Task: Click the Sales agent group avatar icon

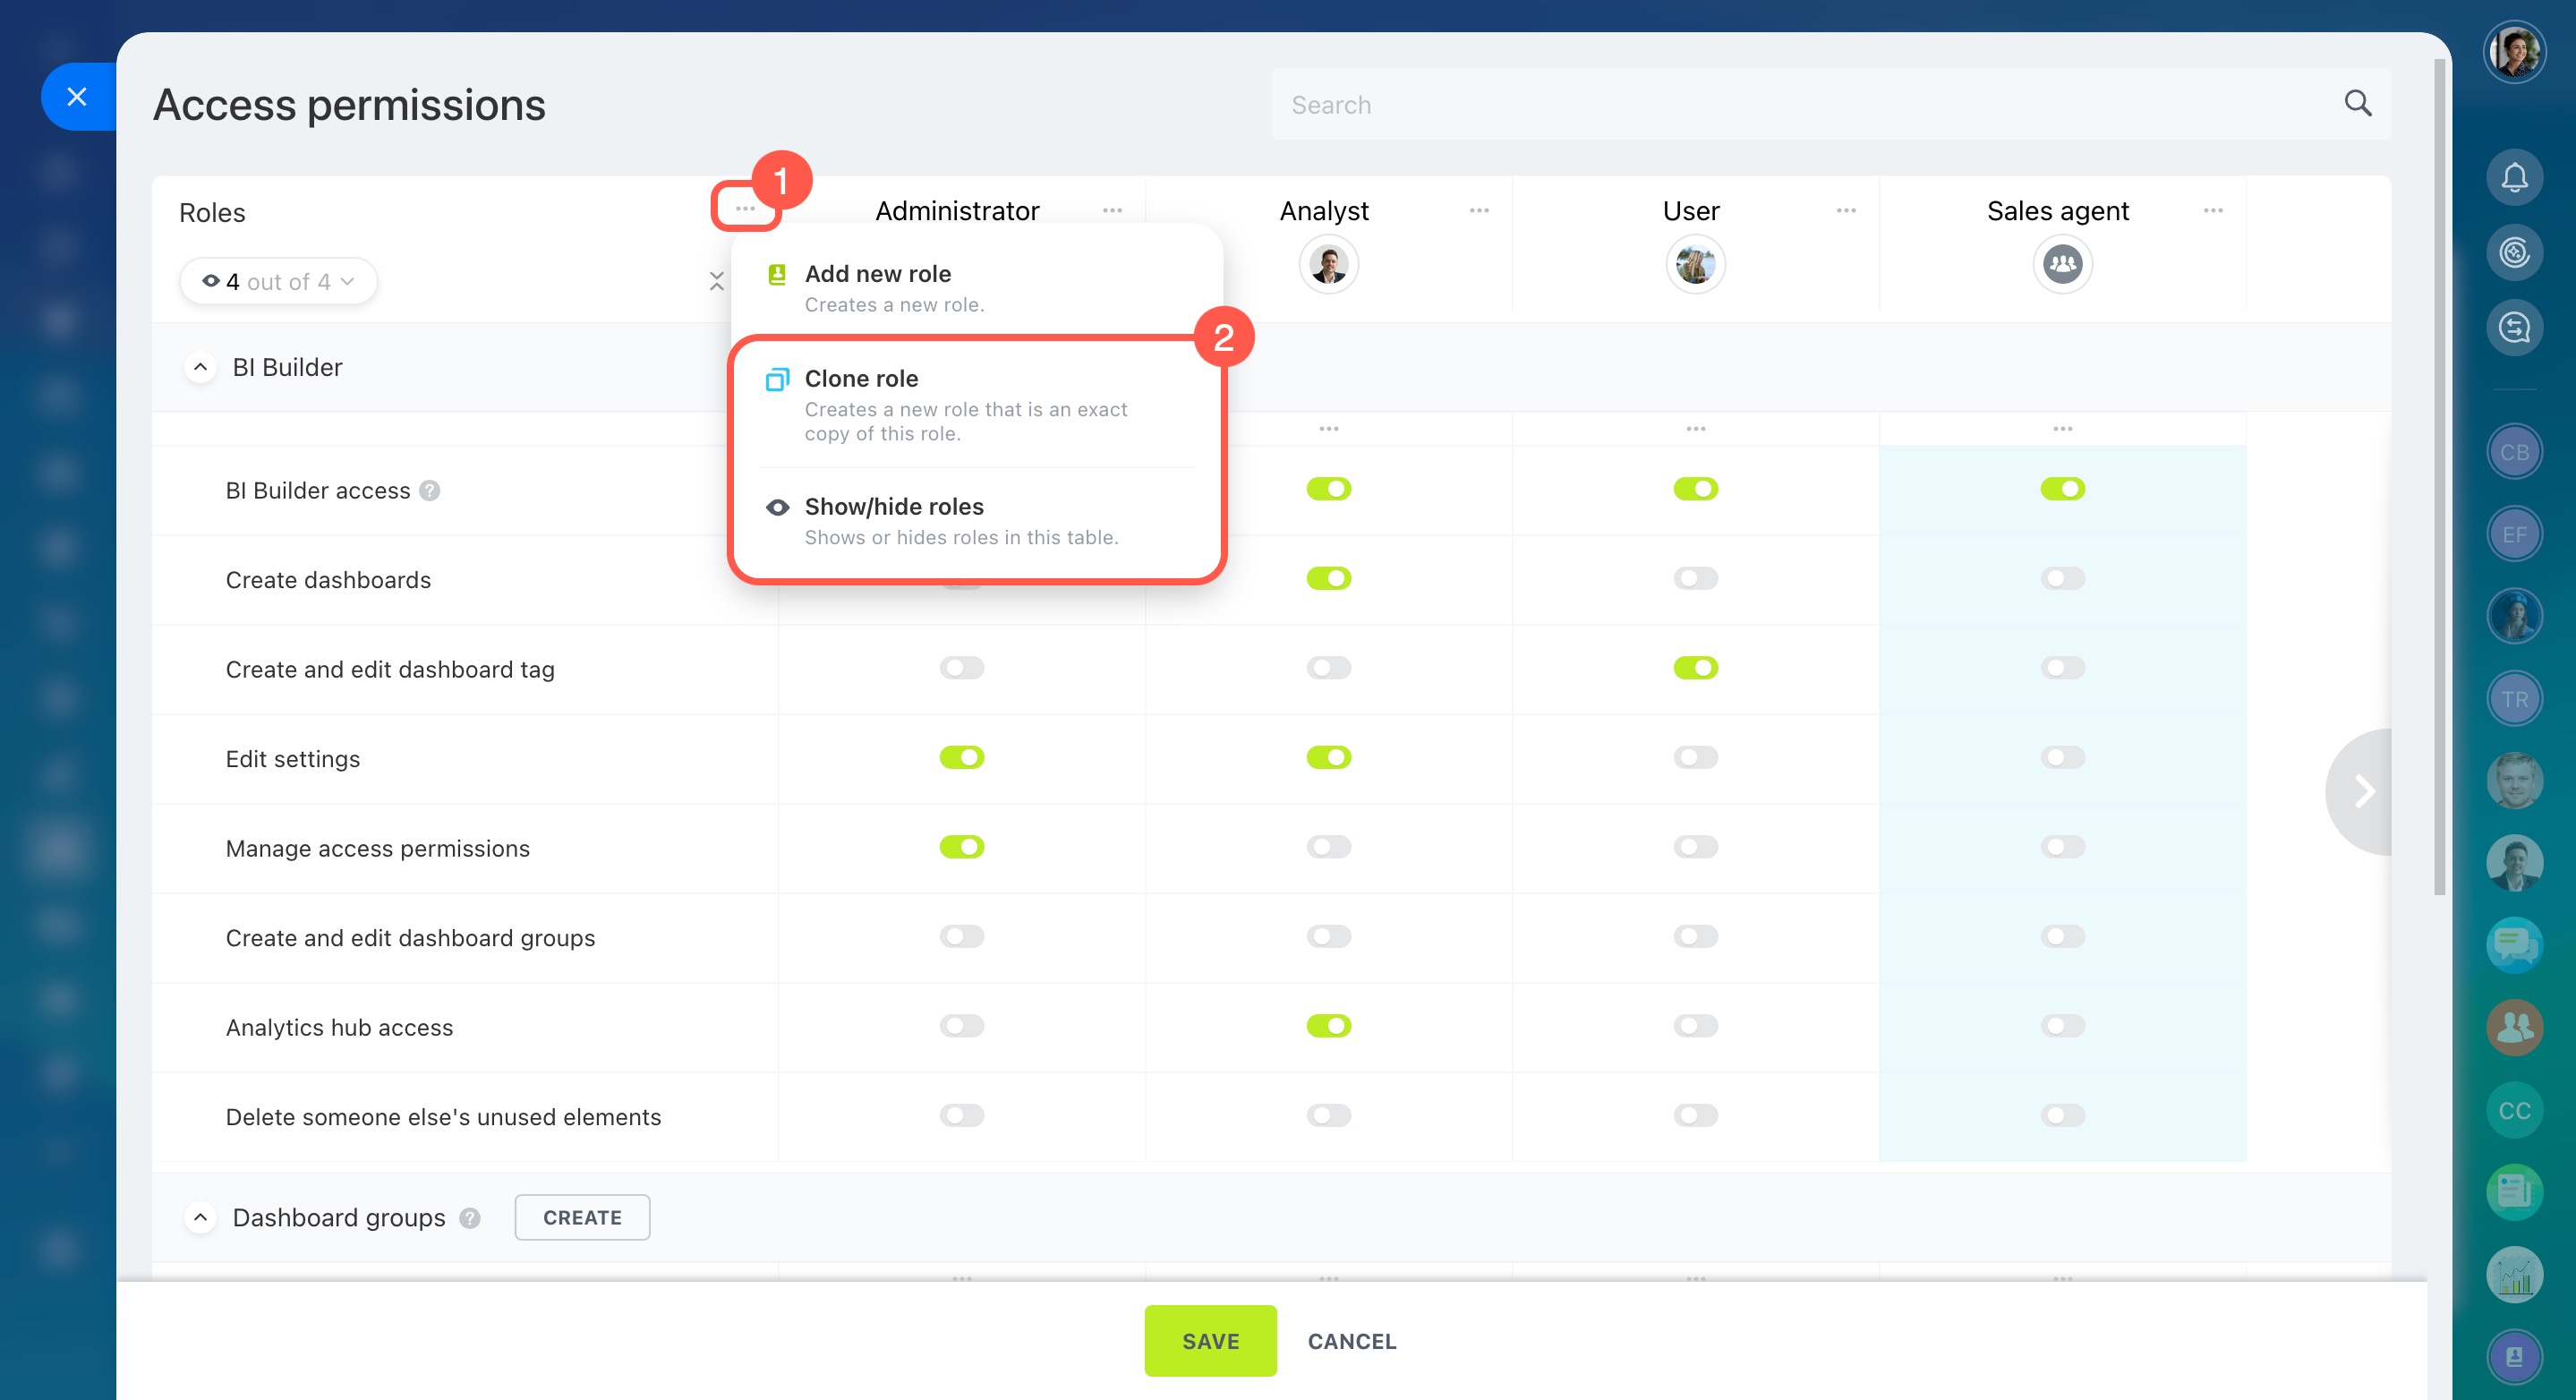Action: click(2062, 265)
